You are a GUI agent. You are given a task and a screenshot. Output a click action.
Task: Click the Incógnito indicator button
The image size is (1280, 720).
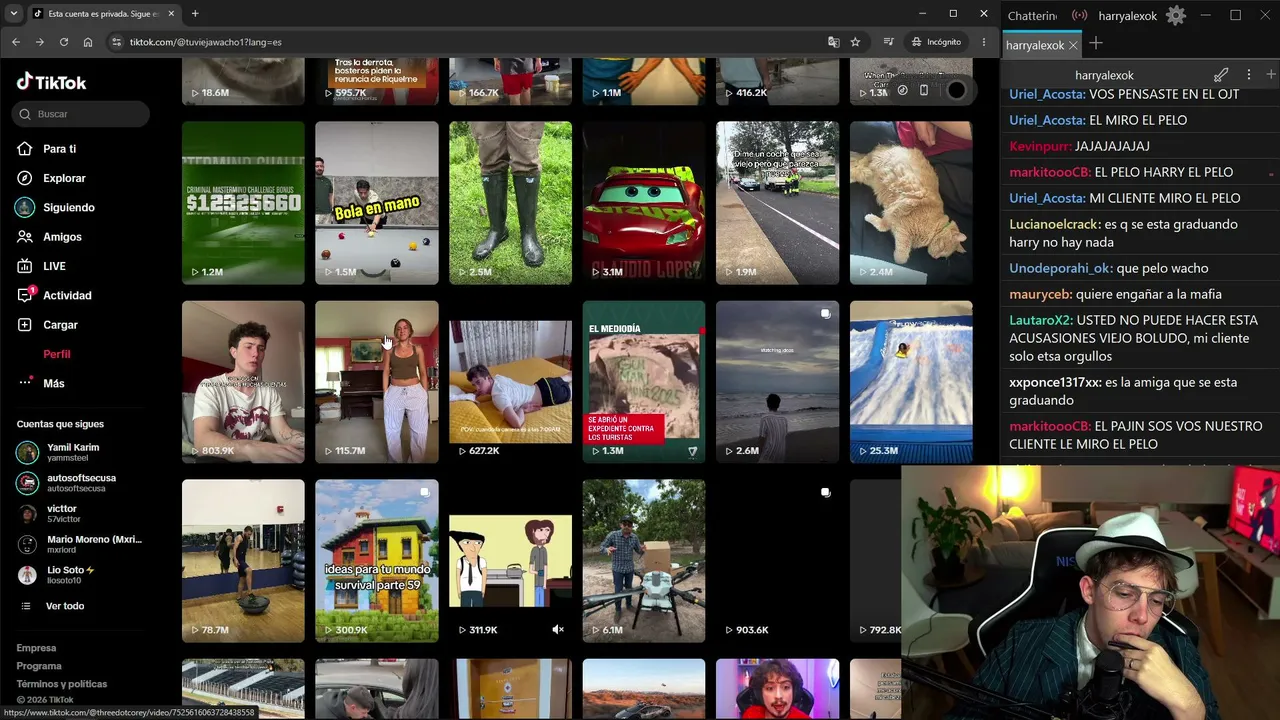[937, 42]
